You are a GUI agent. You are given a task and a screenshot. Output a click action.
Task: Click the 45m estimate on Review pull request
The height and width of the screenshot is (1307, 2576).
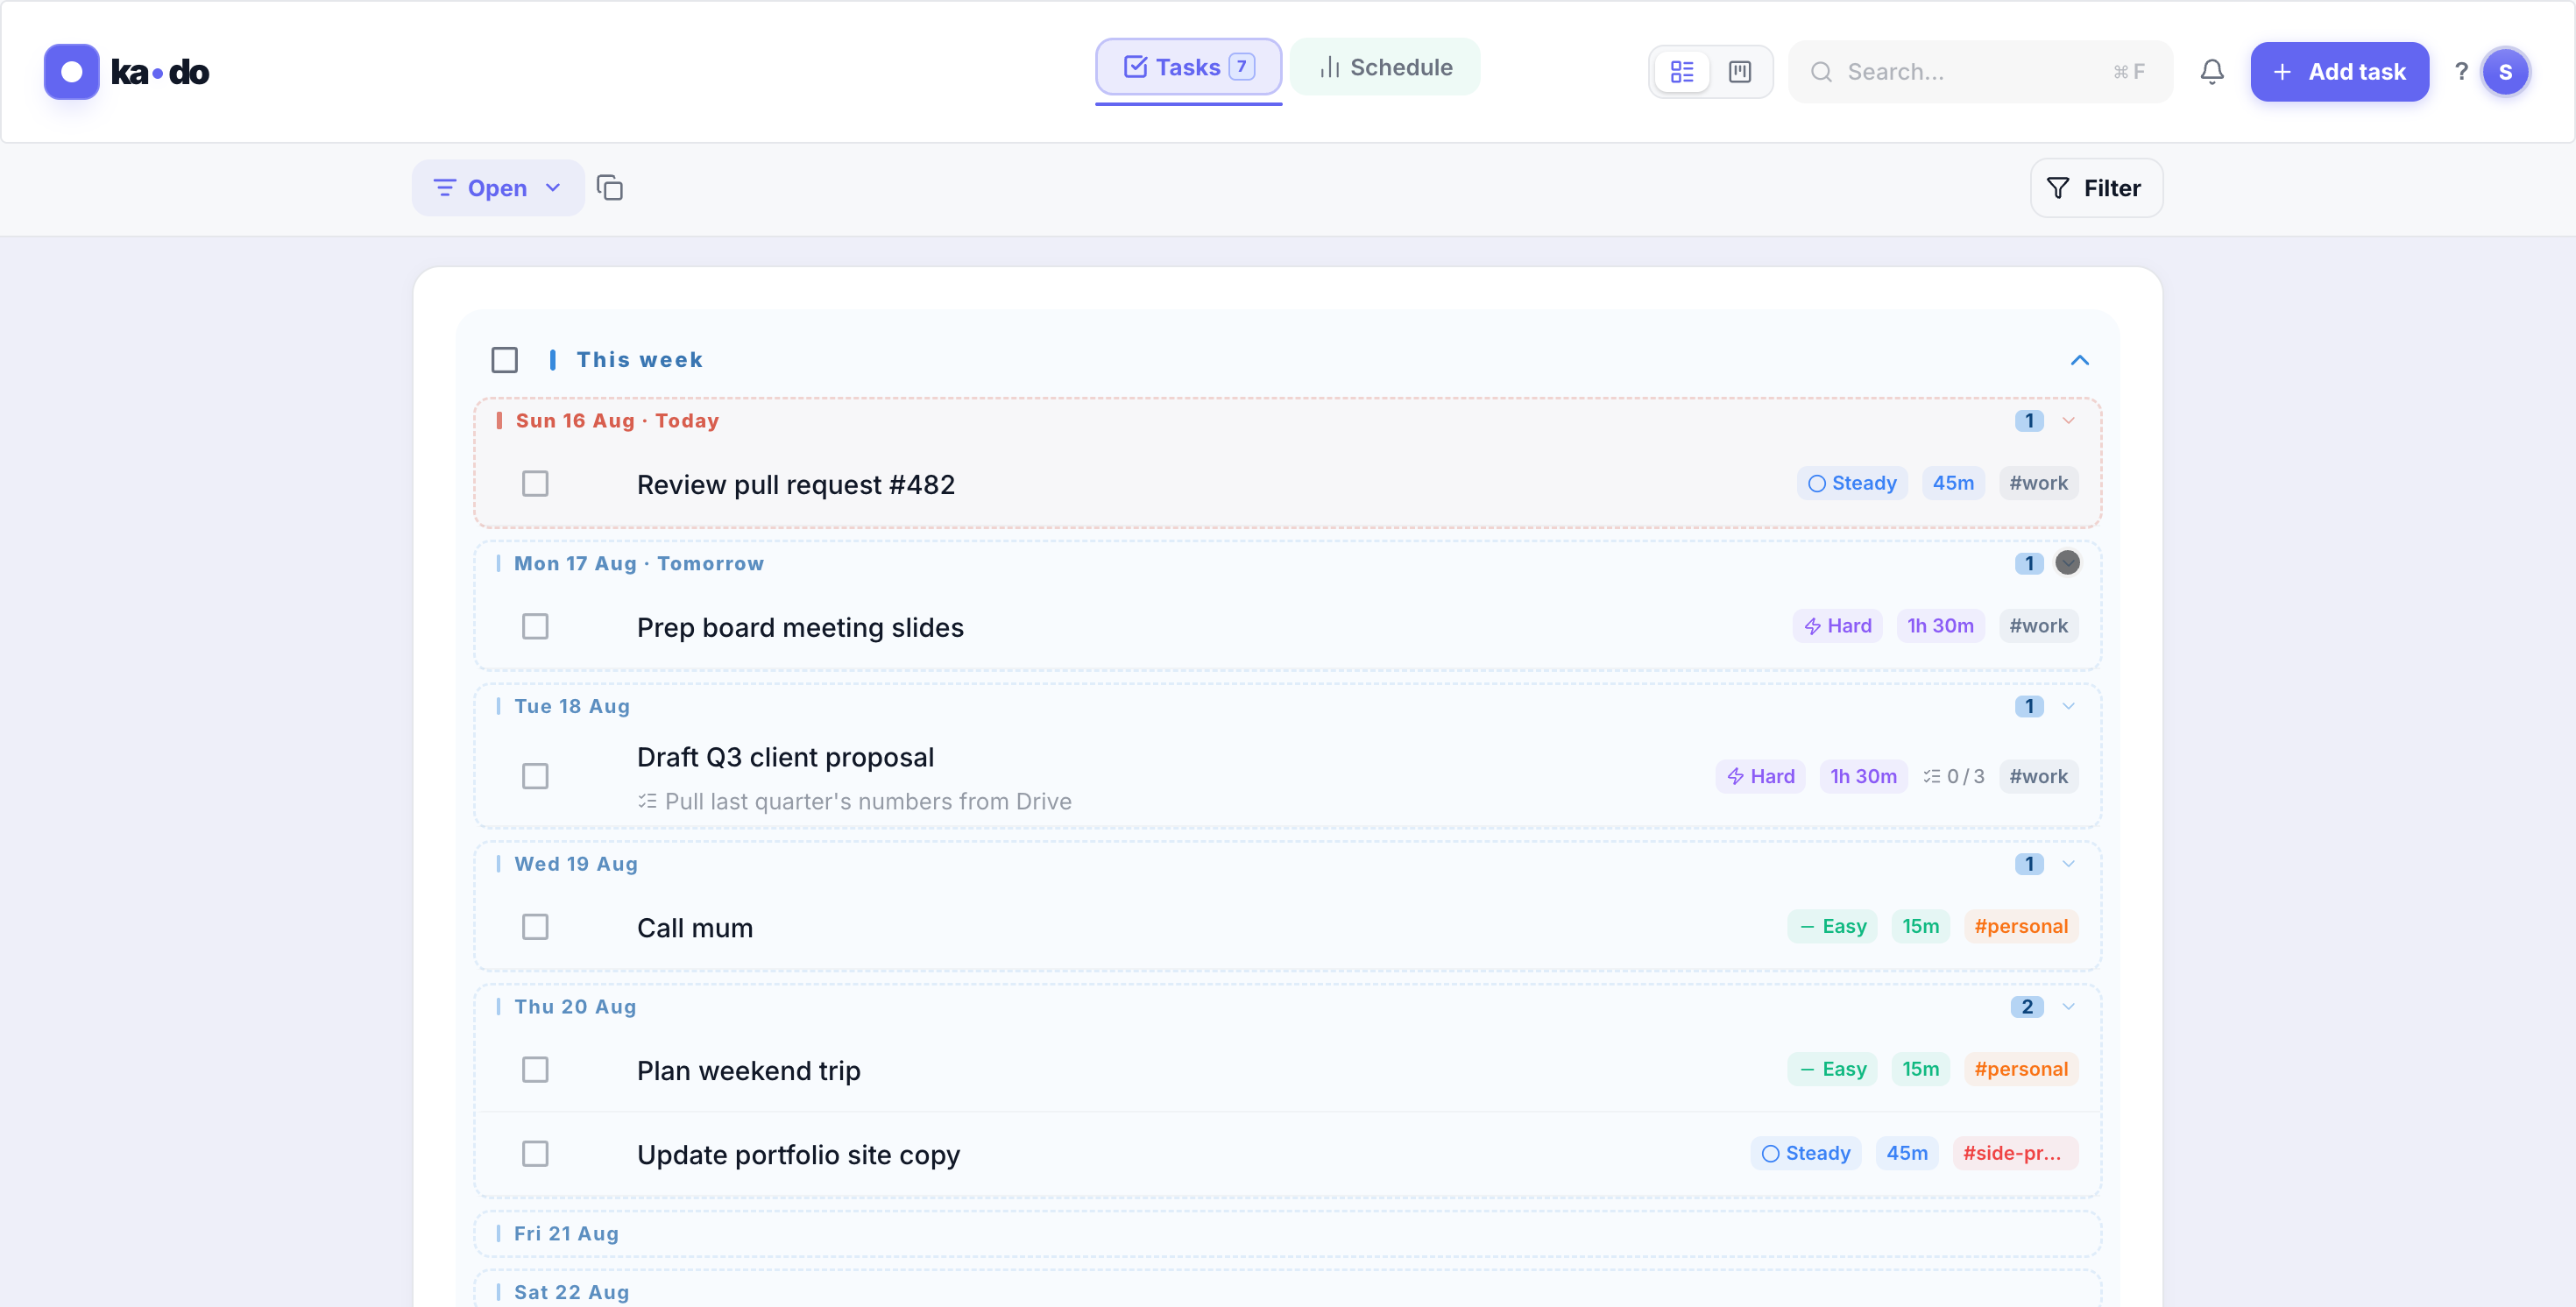coord(1954,483)
